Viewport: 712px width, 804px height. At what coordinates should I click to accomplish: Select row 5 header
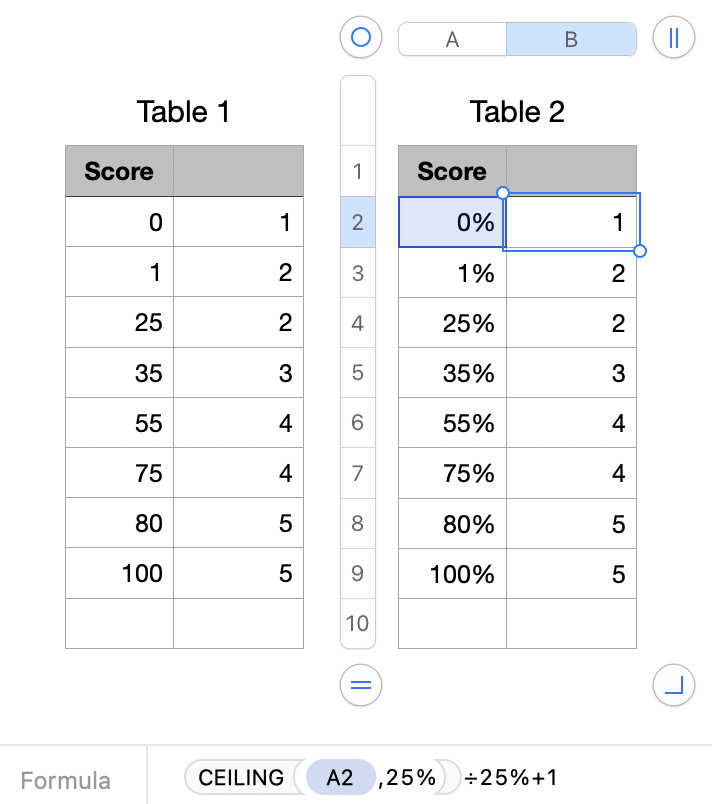click(x=358, y=373)
